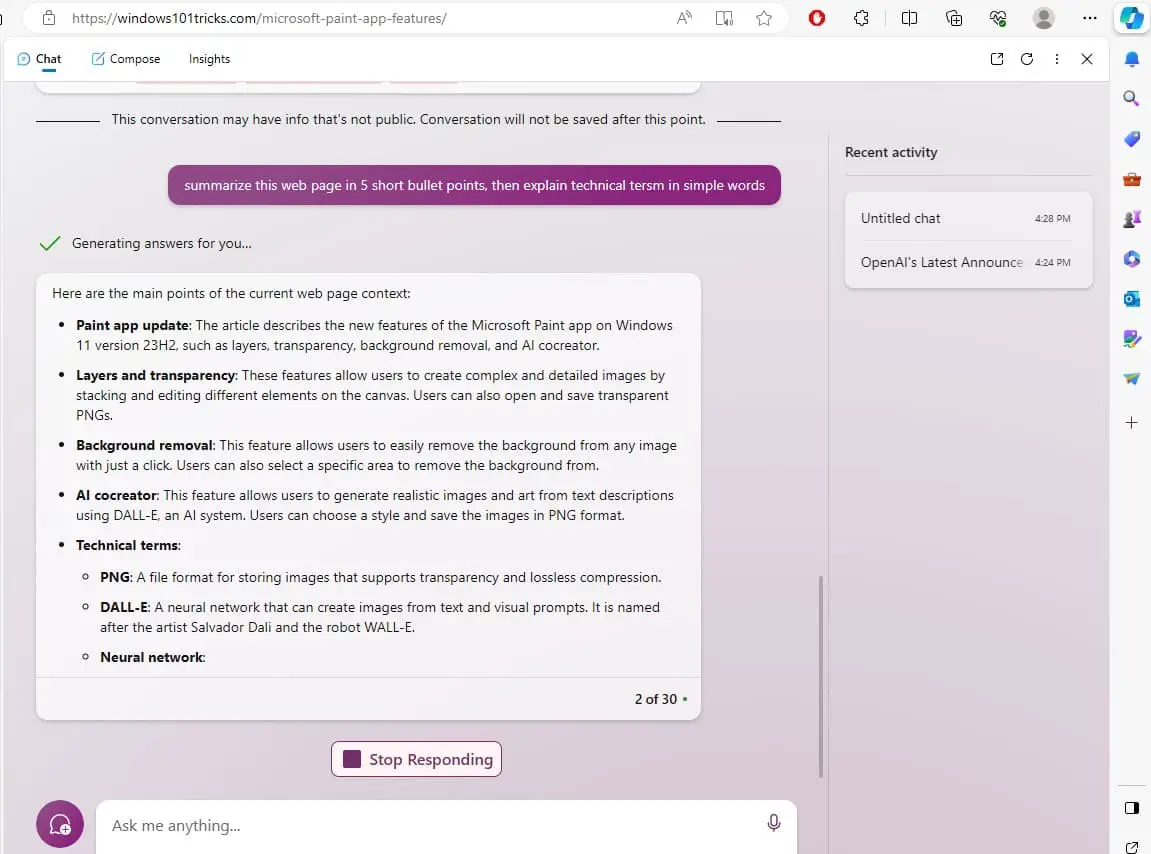The image size is (1151, 854).
Task: Click the 'Background removal' bullet text
Action: pyautogui.click(x=145, y=445)
